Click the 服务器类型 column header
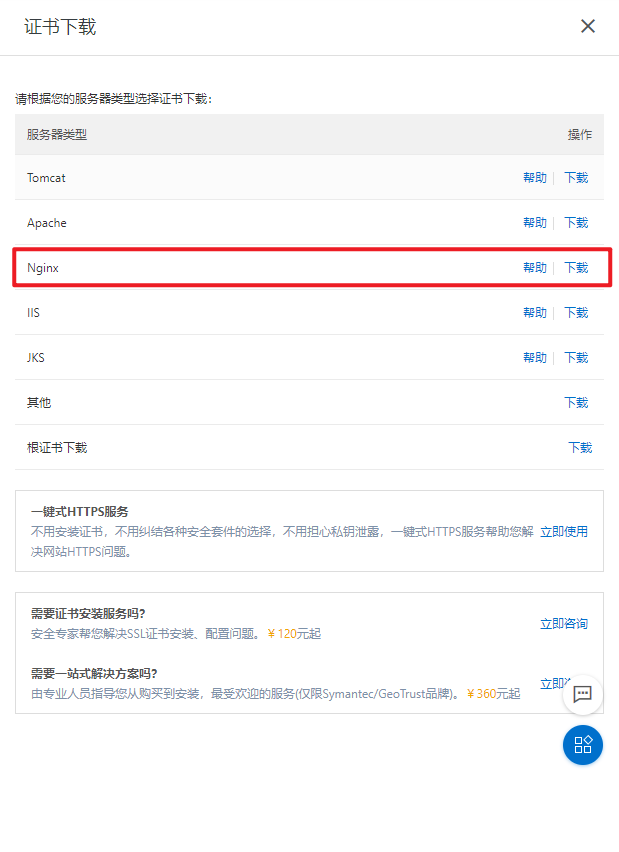 click(57, 135)
